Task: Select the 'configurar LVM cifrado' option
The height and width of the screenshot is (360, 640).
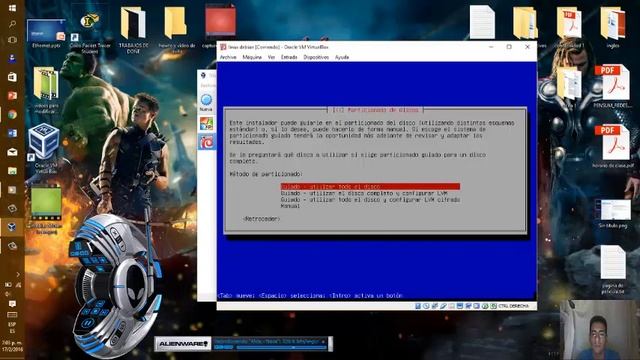Action: point(370,200)
